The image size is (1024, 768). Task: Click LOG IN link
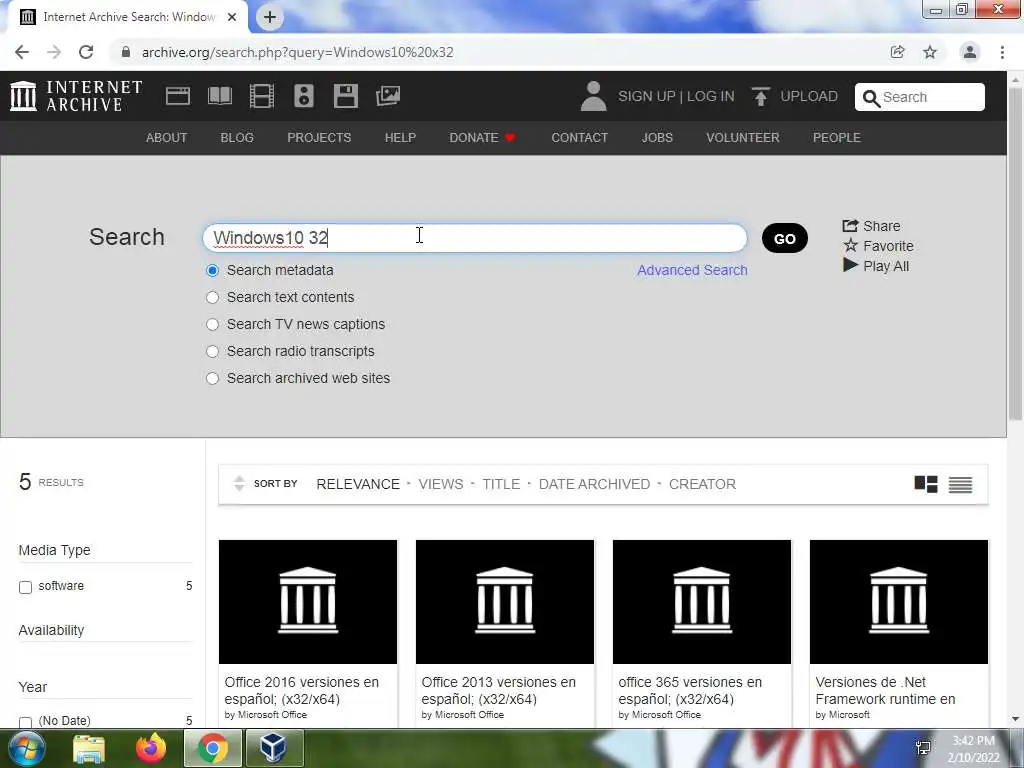[x=711, y=96]
